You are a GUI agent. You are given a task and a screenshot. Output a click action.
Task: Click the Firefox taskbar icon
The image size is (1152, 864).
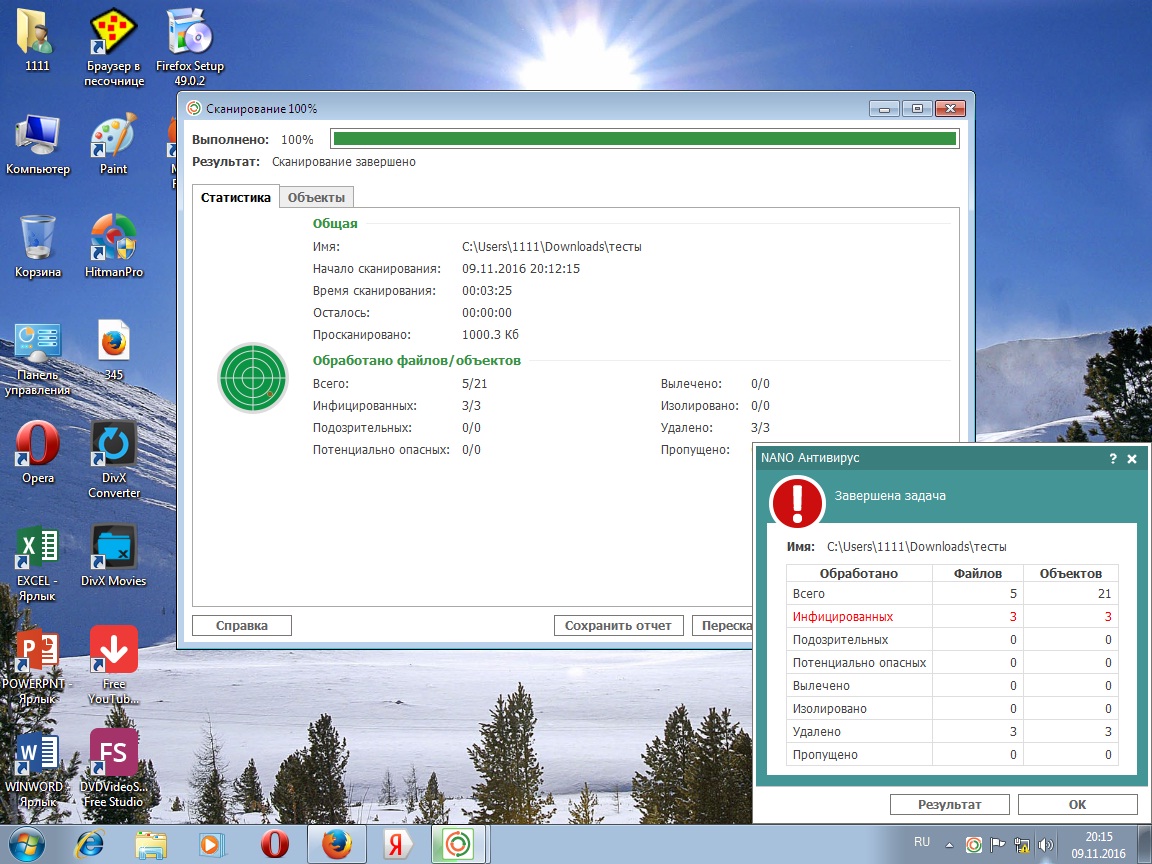(336, 844)
